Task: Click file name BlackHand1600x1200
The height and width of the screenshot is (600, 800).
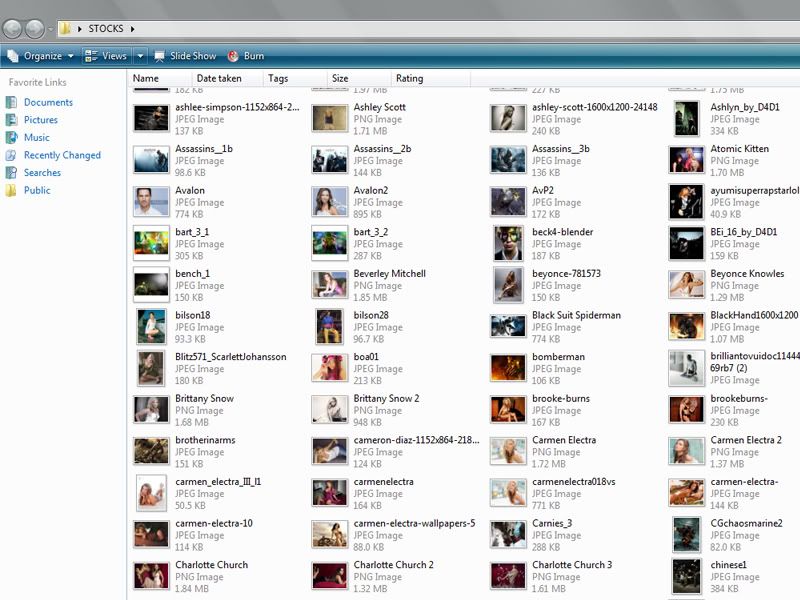Action: [754, 315]
